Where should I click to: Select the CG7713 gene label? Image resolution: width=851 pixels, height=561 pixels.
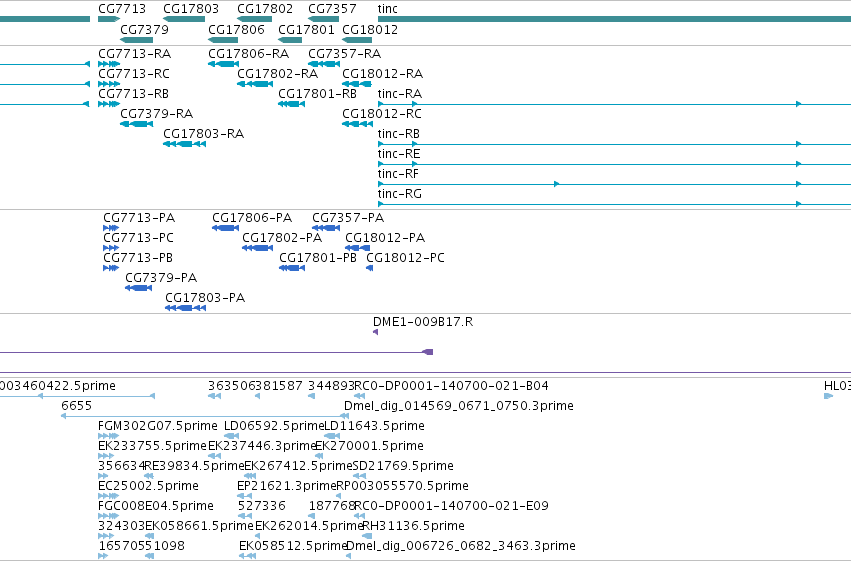click(122, 9)
